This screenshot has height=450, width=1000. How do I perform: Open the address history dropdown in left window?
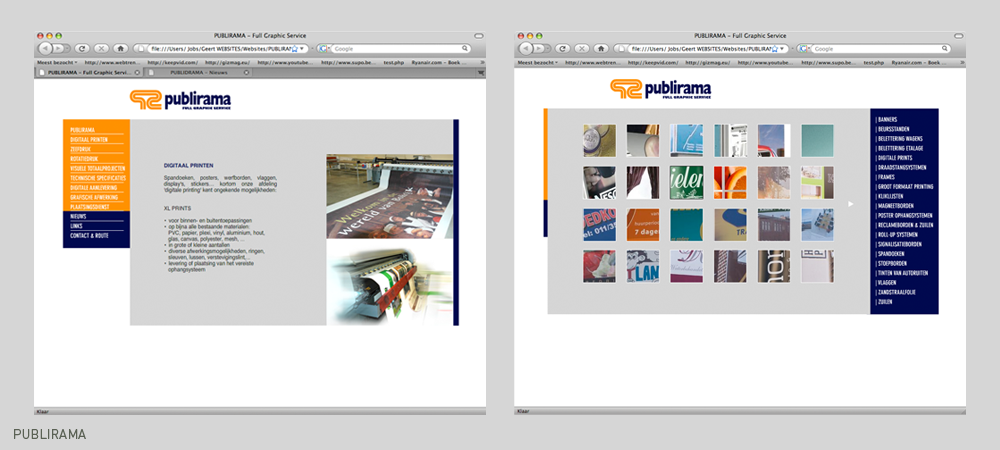coord(302,48)
